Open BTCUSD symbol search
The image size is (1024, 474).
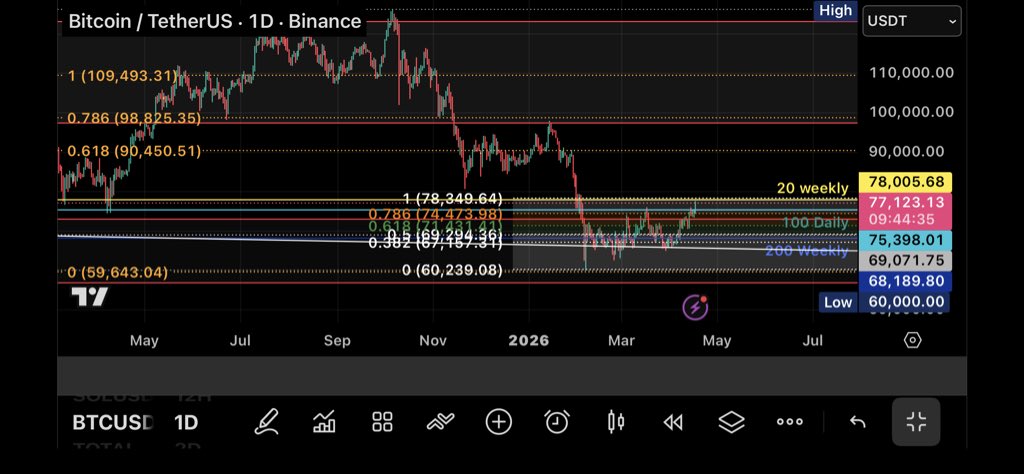coord(113,422)
